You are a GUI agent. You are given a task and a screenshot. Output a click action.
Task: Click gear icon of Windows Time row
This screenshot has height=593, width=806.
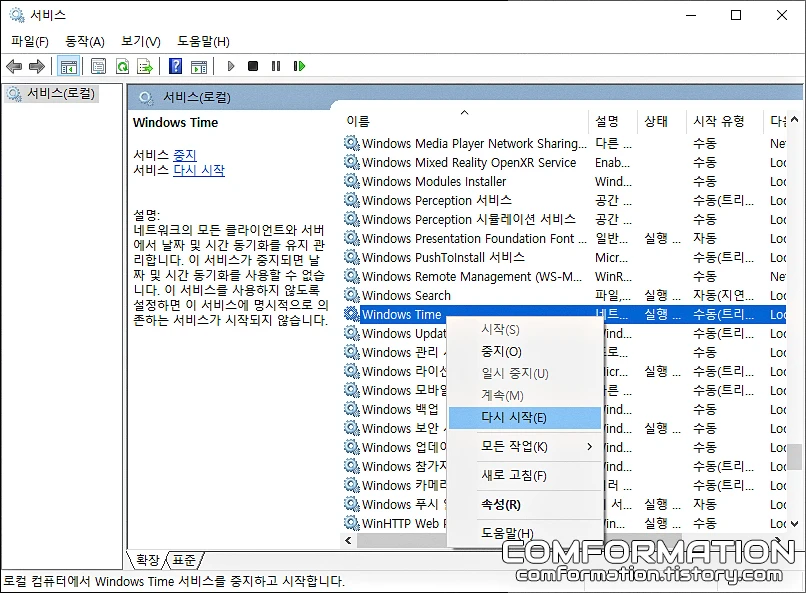coord(352,314)
